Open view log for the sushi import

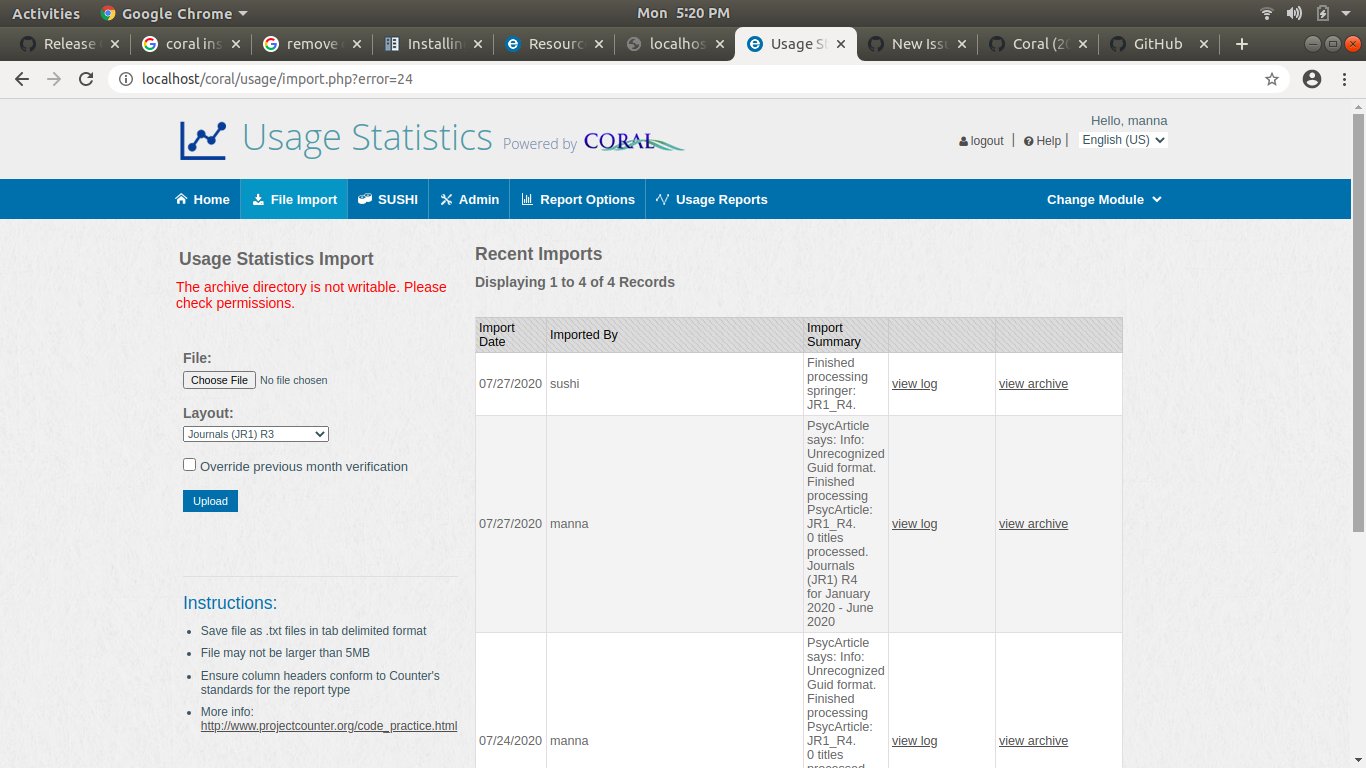[914, 383]
